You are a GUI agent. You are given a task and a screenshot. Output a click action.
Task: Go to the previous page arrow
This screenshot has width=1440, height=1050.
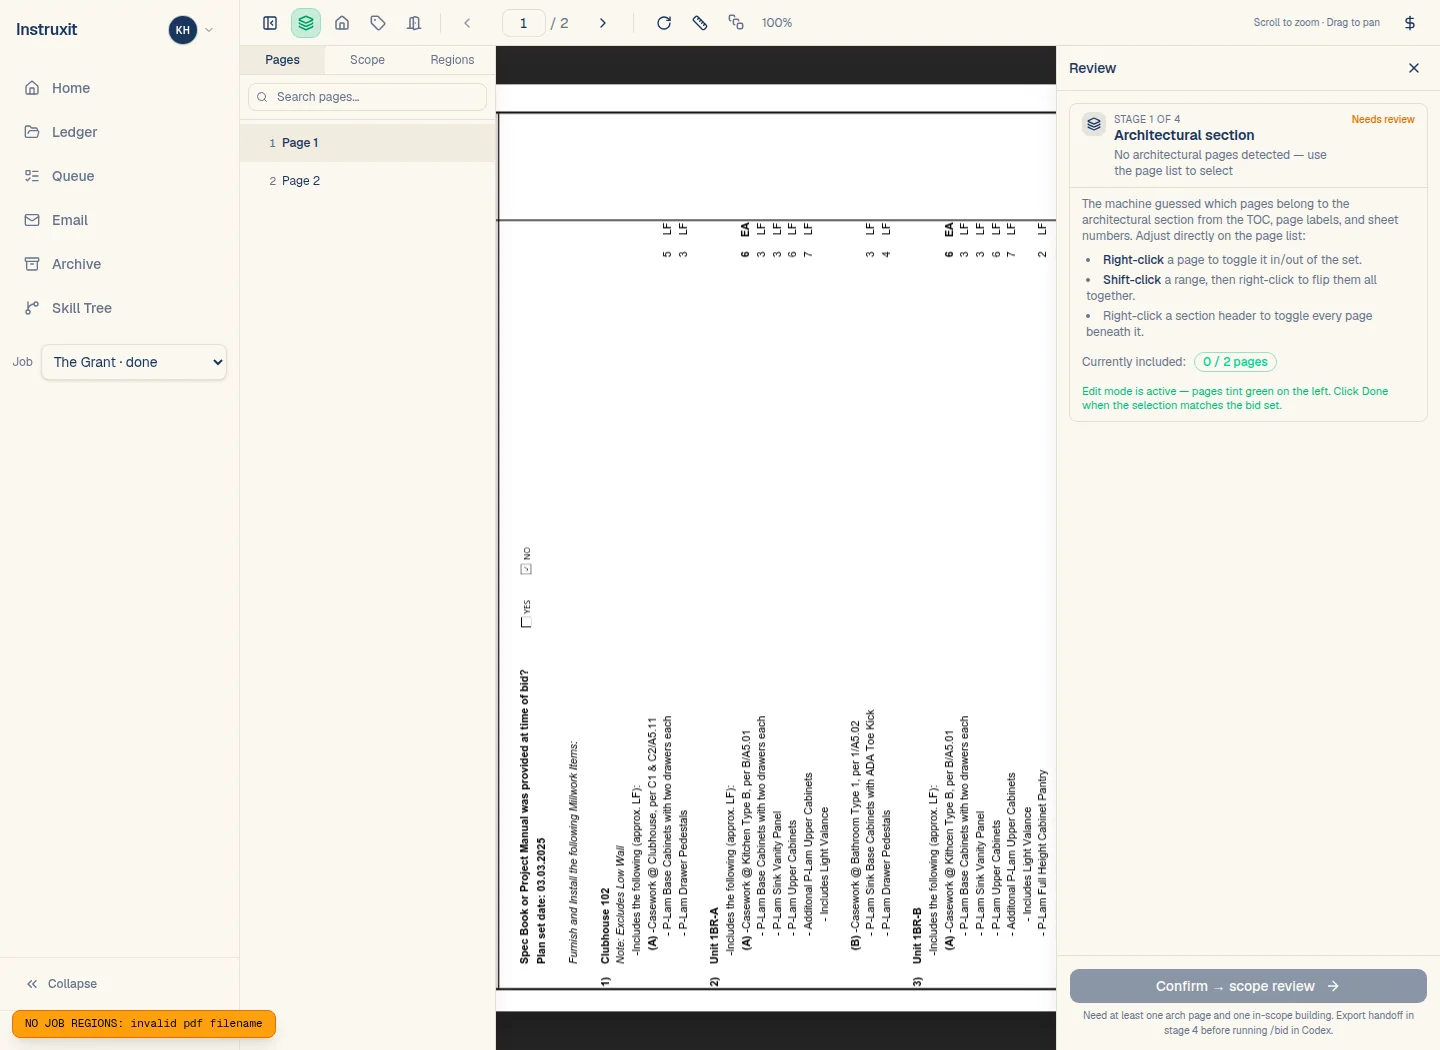coord(467,23)
